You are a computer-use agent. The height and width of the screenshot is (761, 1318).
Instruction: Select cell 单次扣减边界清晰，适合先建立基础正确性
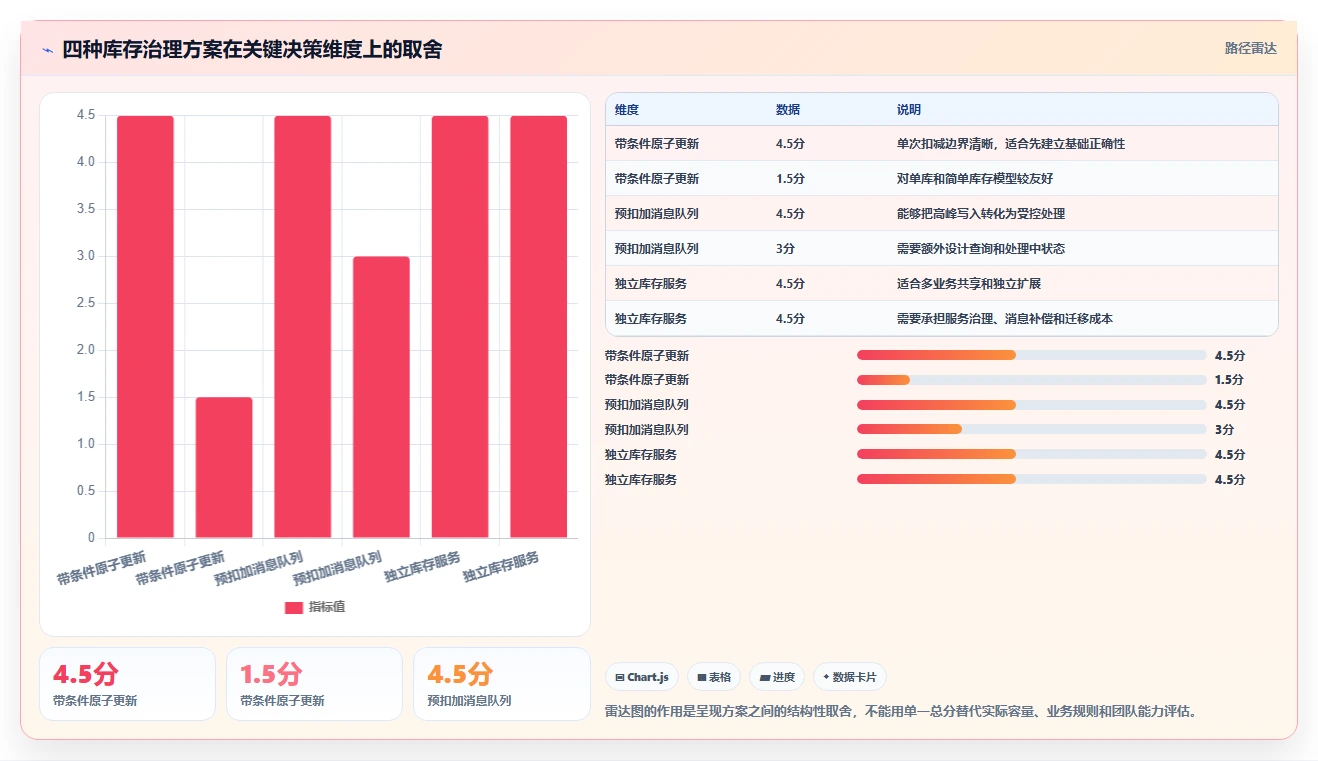[x=1011, y=144]
